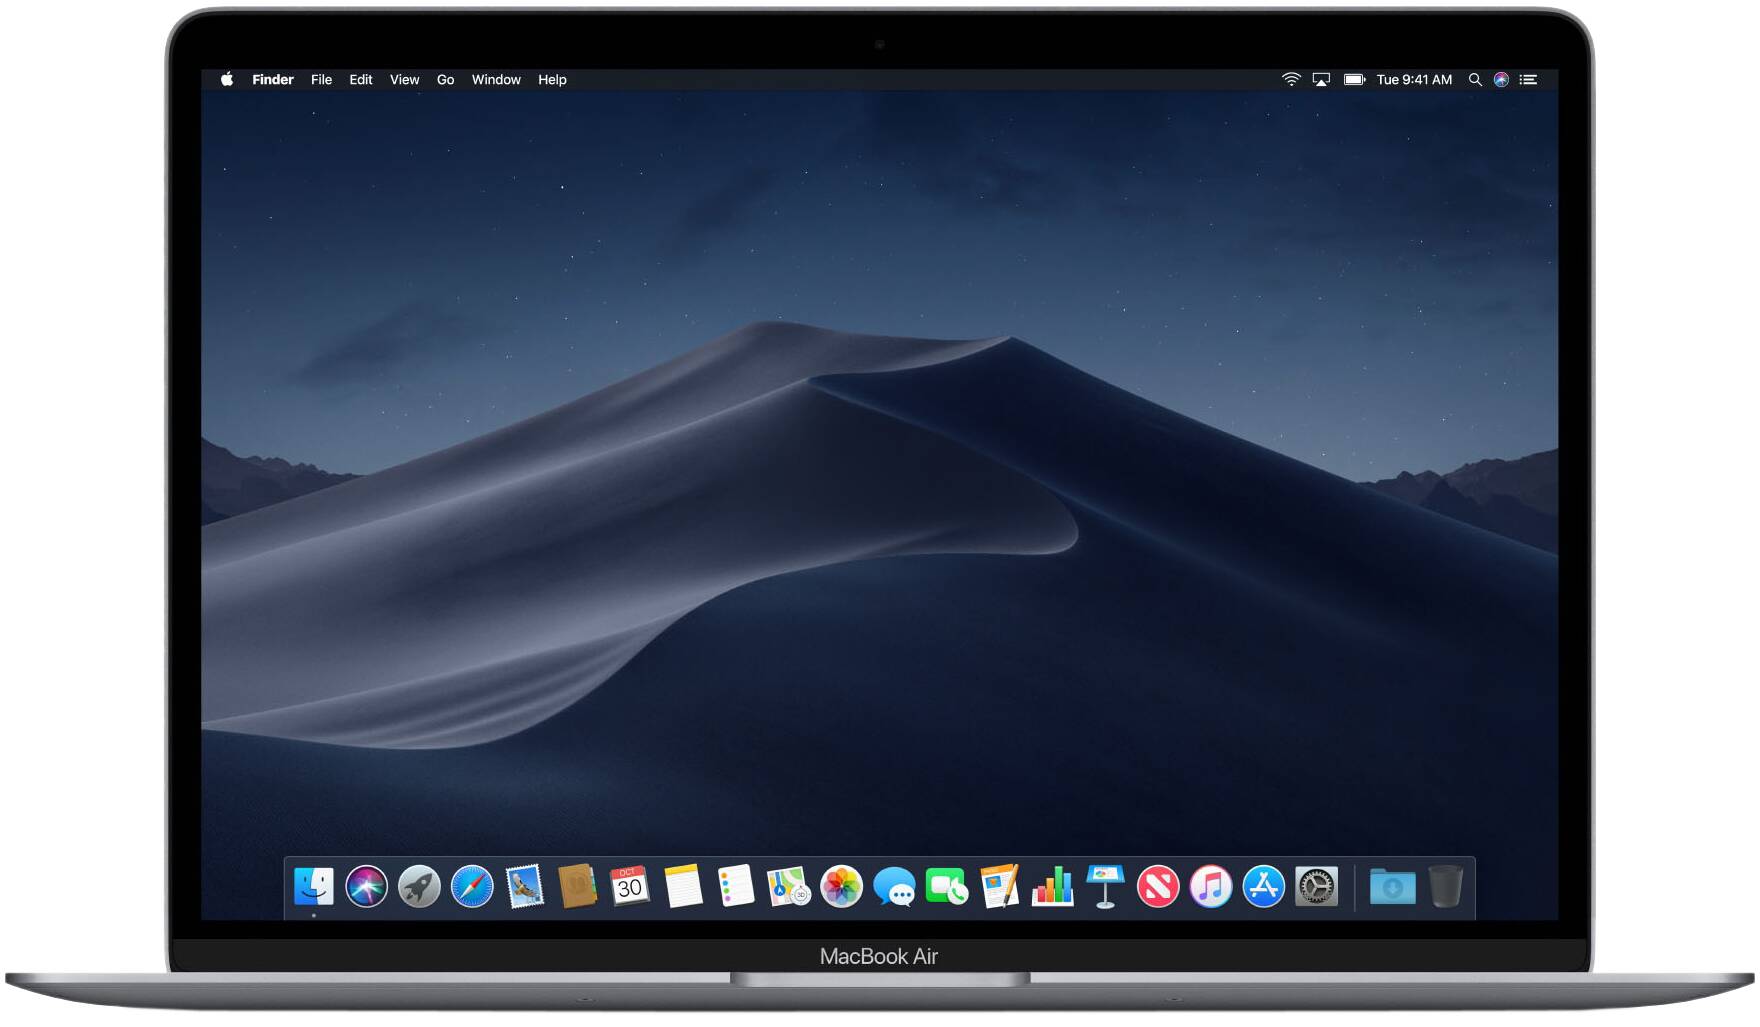Launch FaceTime from the Dock
Viewport: 1760px width, 1027px height.
pos(947,887)
